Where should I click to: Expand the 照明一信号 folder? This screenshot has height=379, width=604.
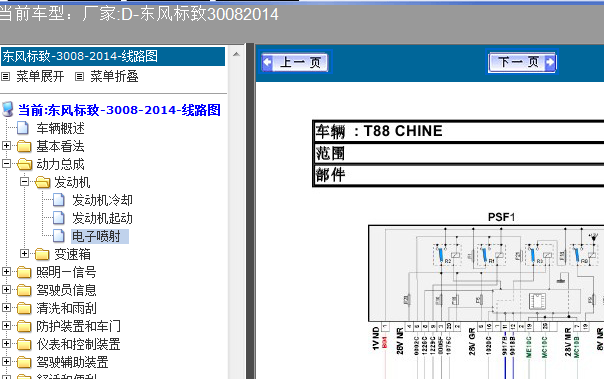click(x=6, y=272)
